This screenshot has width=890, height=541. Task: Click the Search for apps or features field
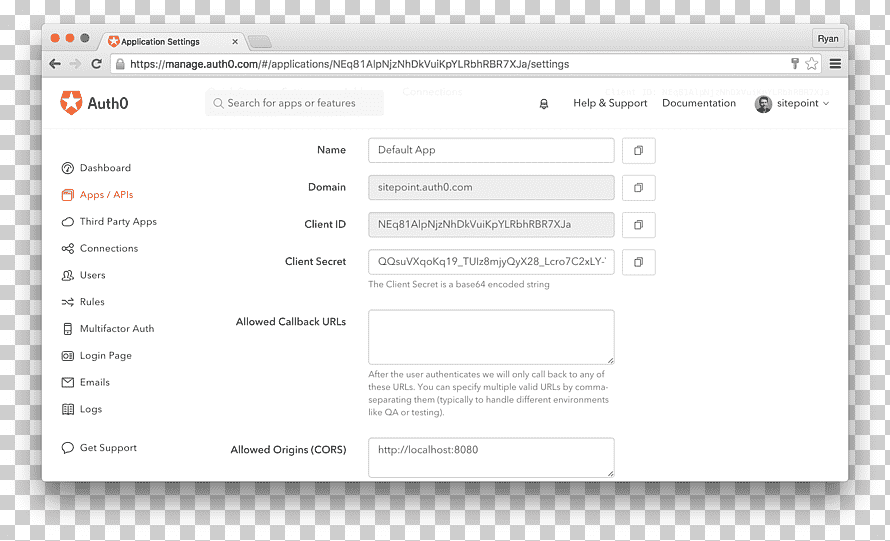pyautogui.click(x=294, y=103)
